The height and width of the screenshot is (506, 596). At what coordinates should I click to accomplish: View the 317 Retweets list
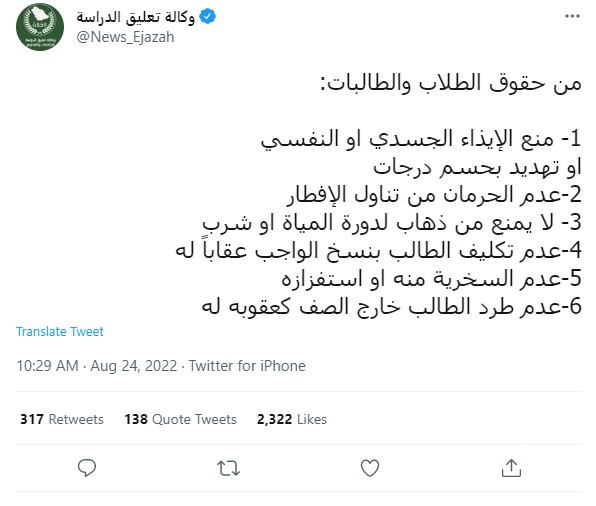(x=62, y=419)
